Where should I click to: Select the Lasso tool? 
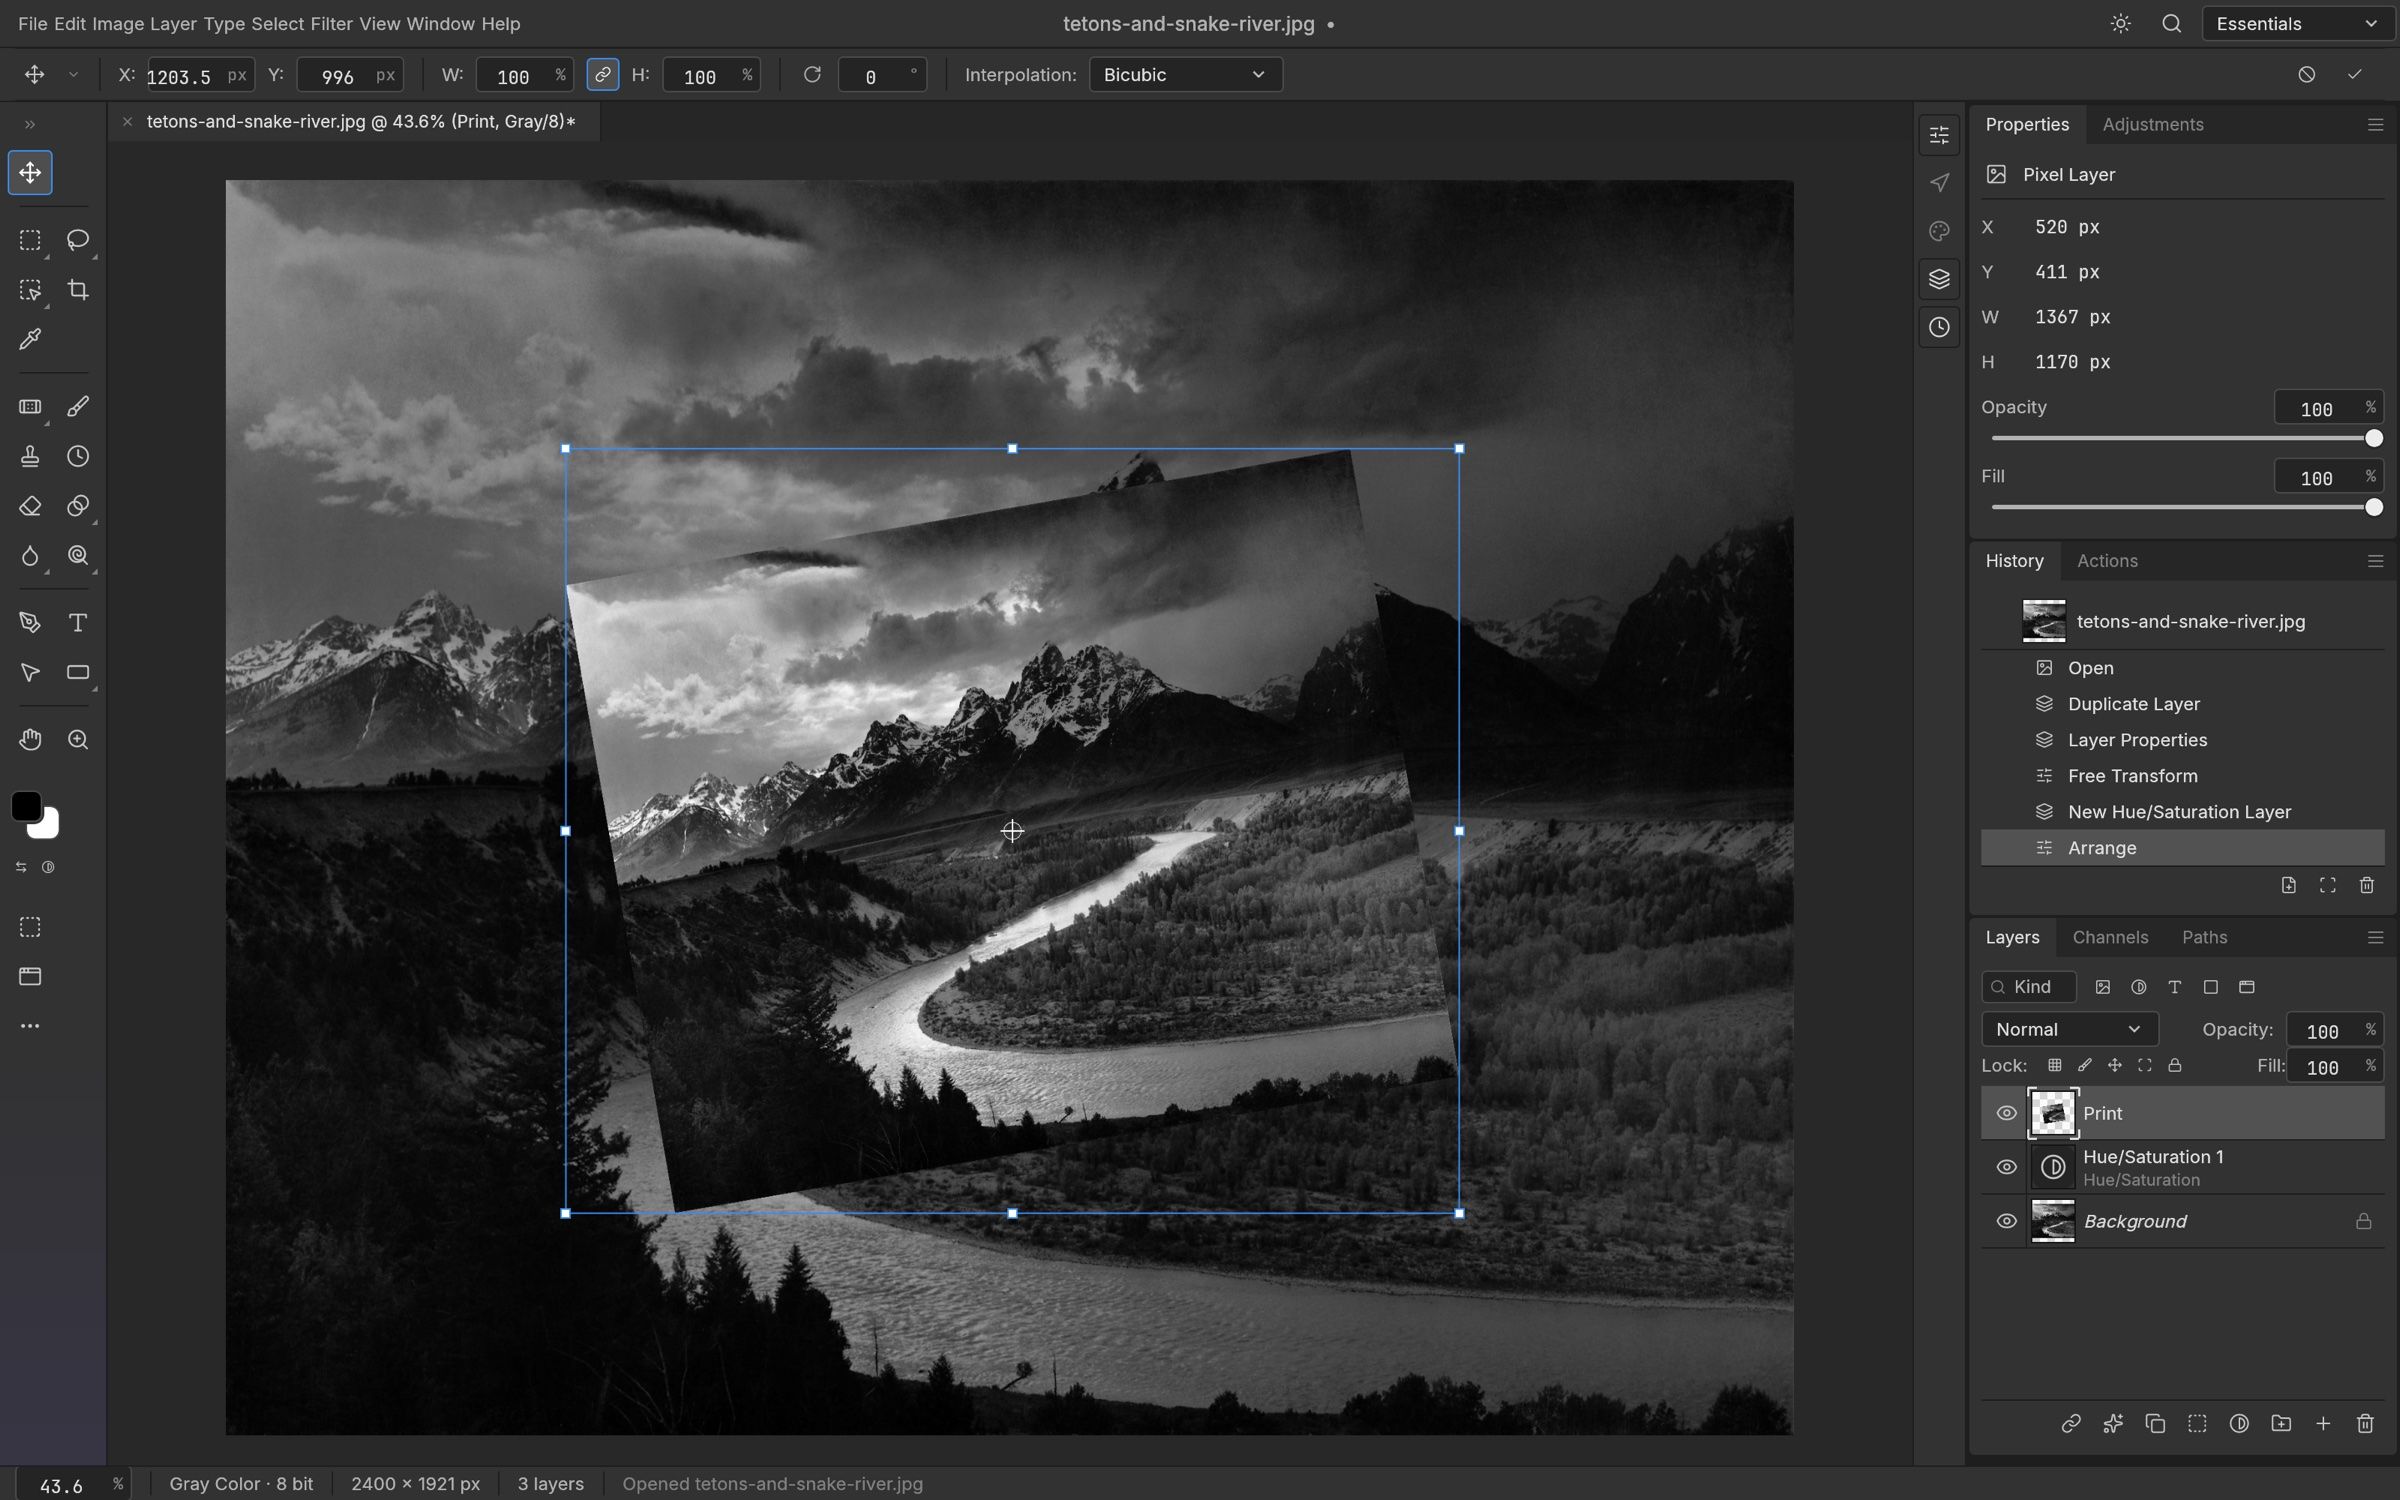pos(78,240)
